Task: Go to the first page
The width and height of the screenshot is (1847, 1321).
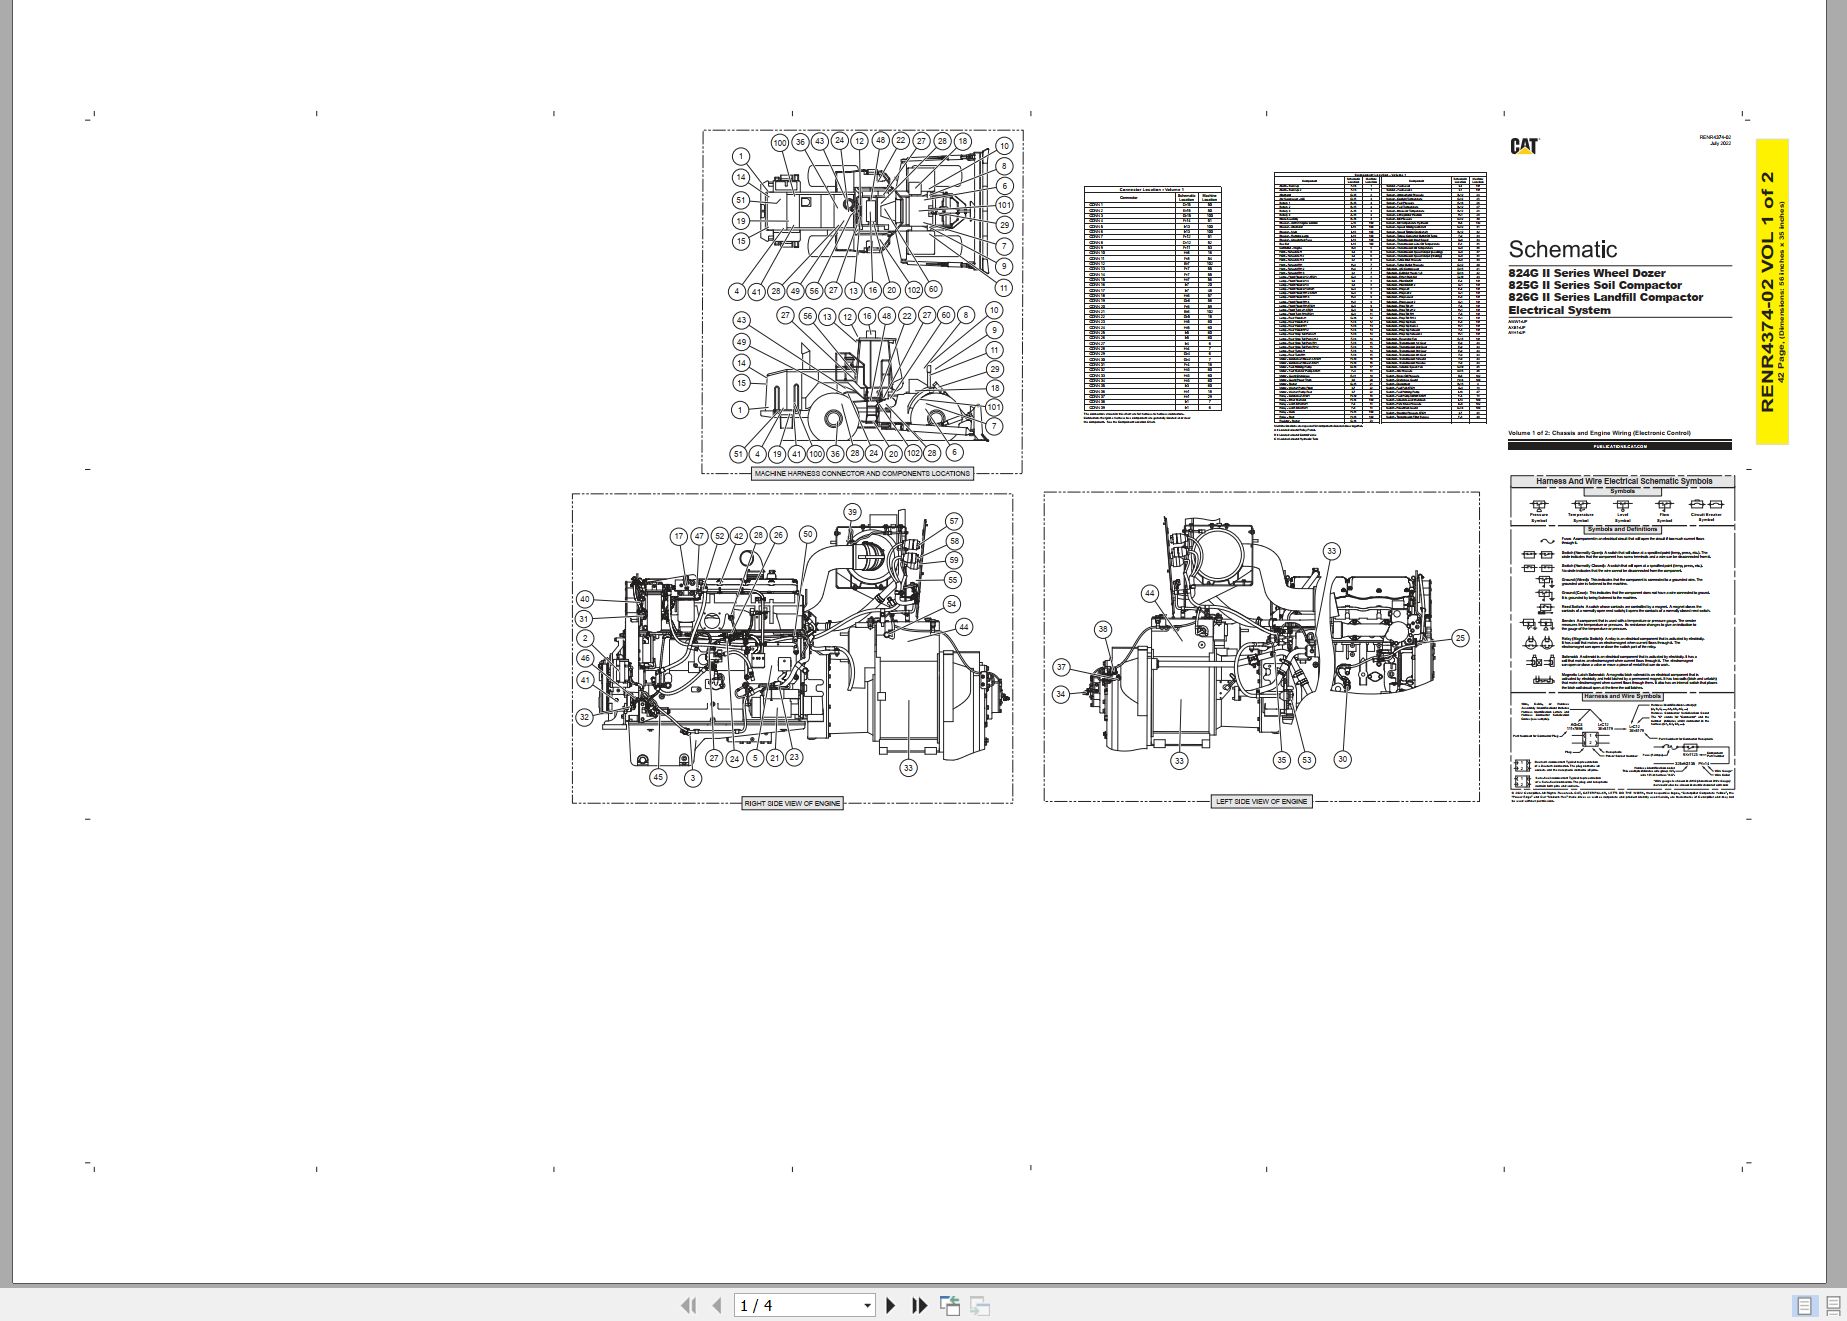Action: [688, 1305]
